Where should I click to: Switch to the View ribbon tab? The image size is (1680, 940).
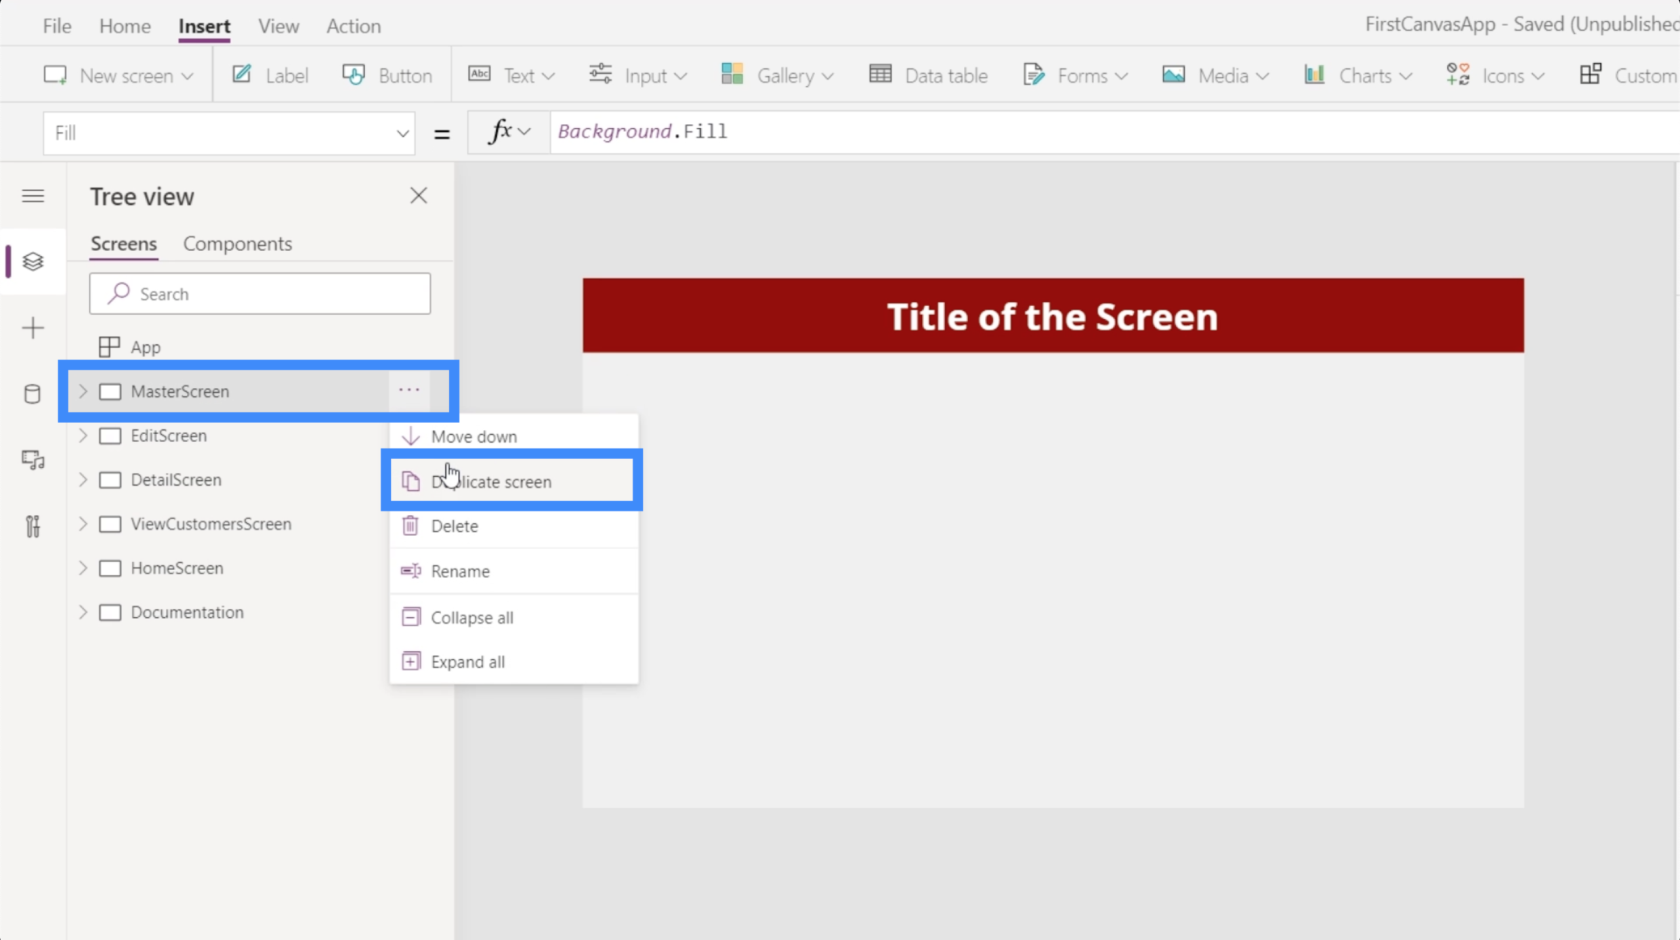pyautogui.click(x=279, y=26)
